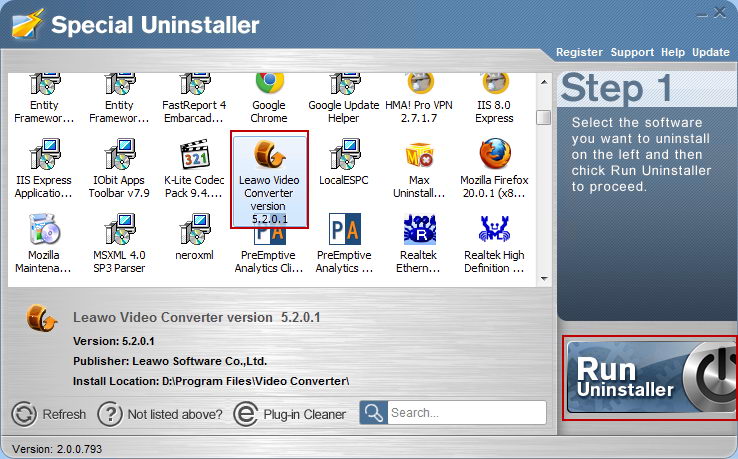This screenshot has width=738, height=459.
Task: Open Plug-in Cleaner Internet Explorer icon
Action: point(245,414)
